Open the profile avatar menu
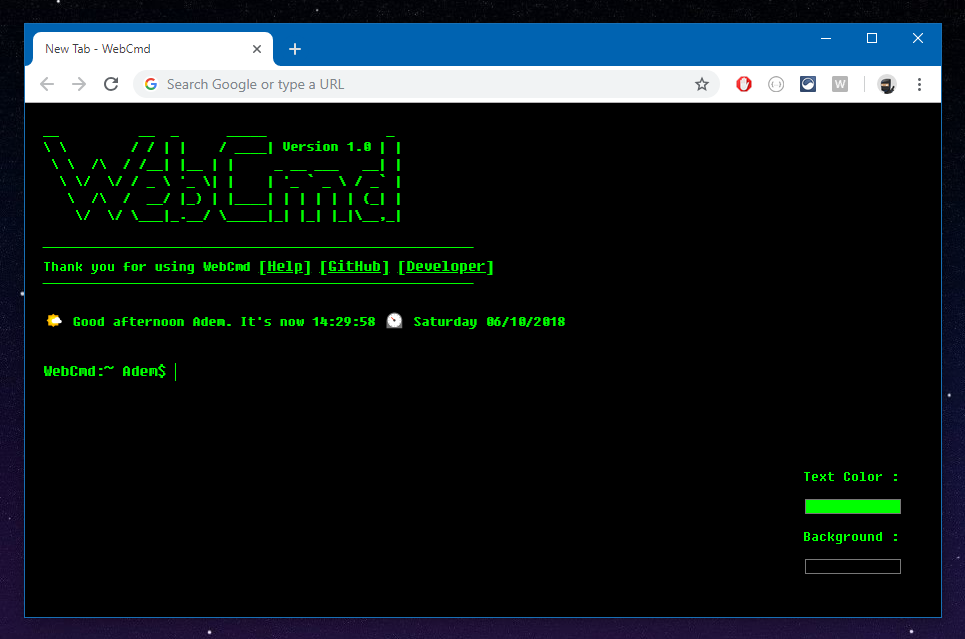Image resolution: width=965 pixels, height=639 pixels. 887,84
